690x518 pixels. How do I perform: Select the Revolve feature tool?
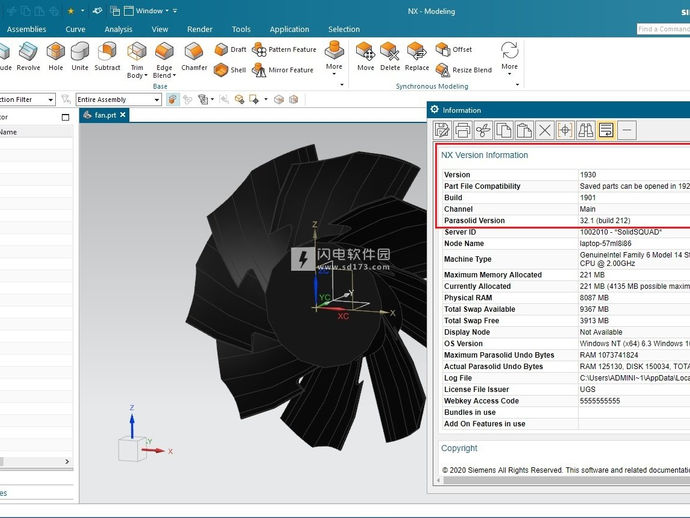pyautogui.click(x=28, y=56)
